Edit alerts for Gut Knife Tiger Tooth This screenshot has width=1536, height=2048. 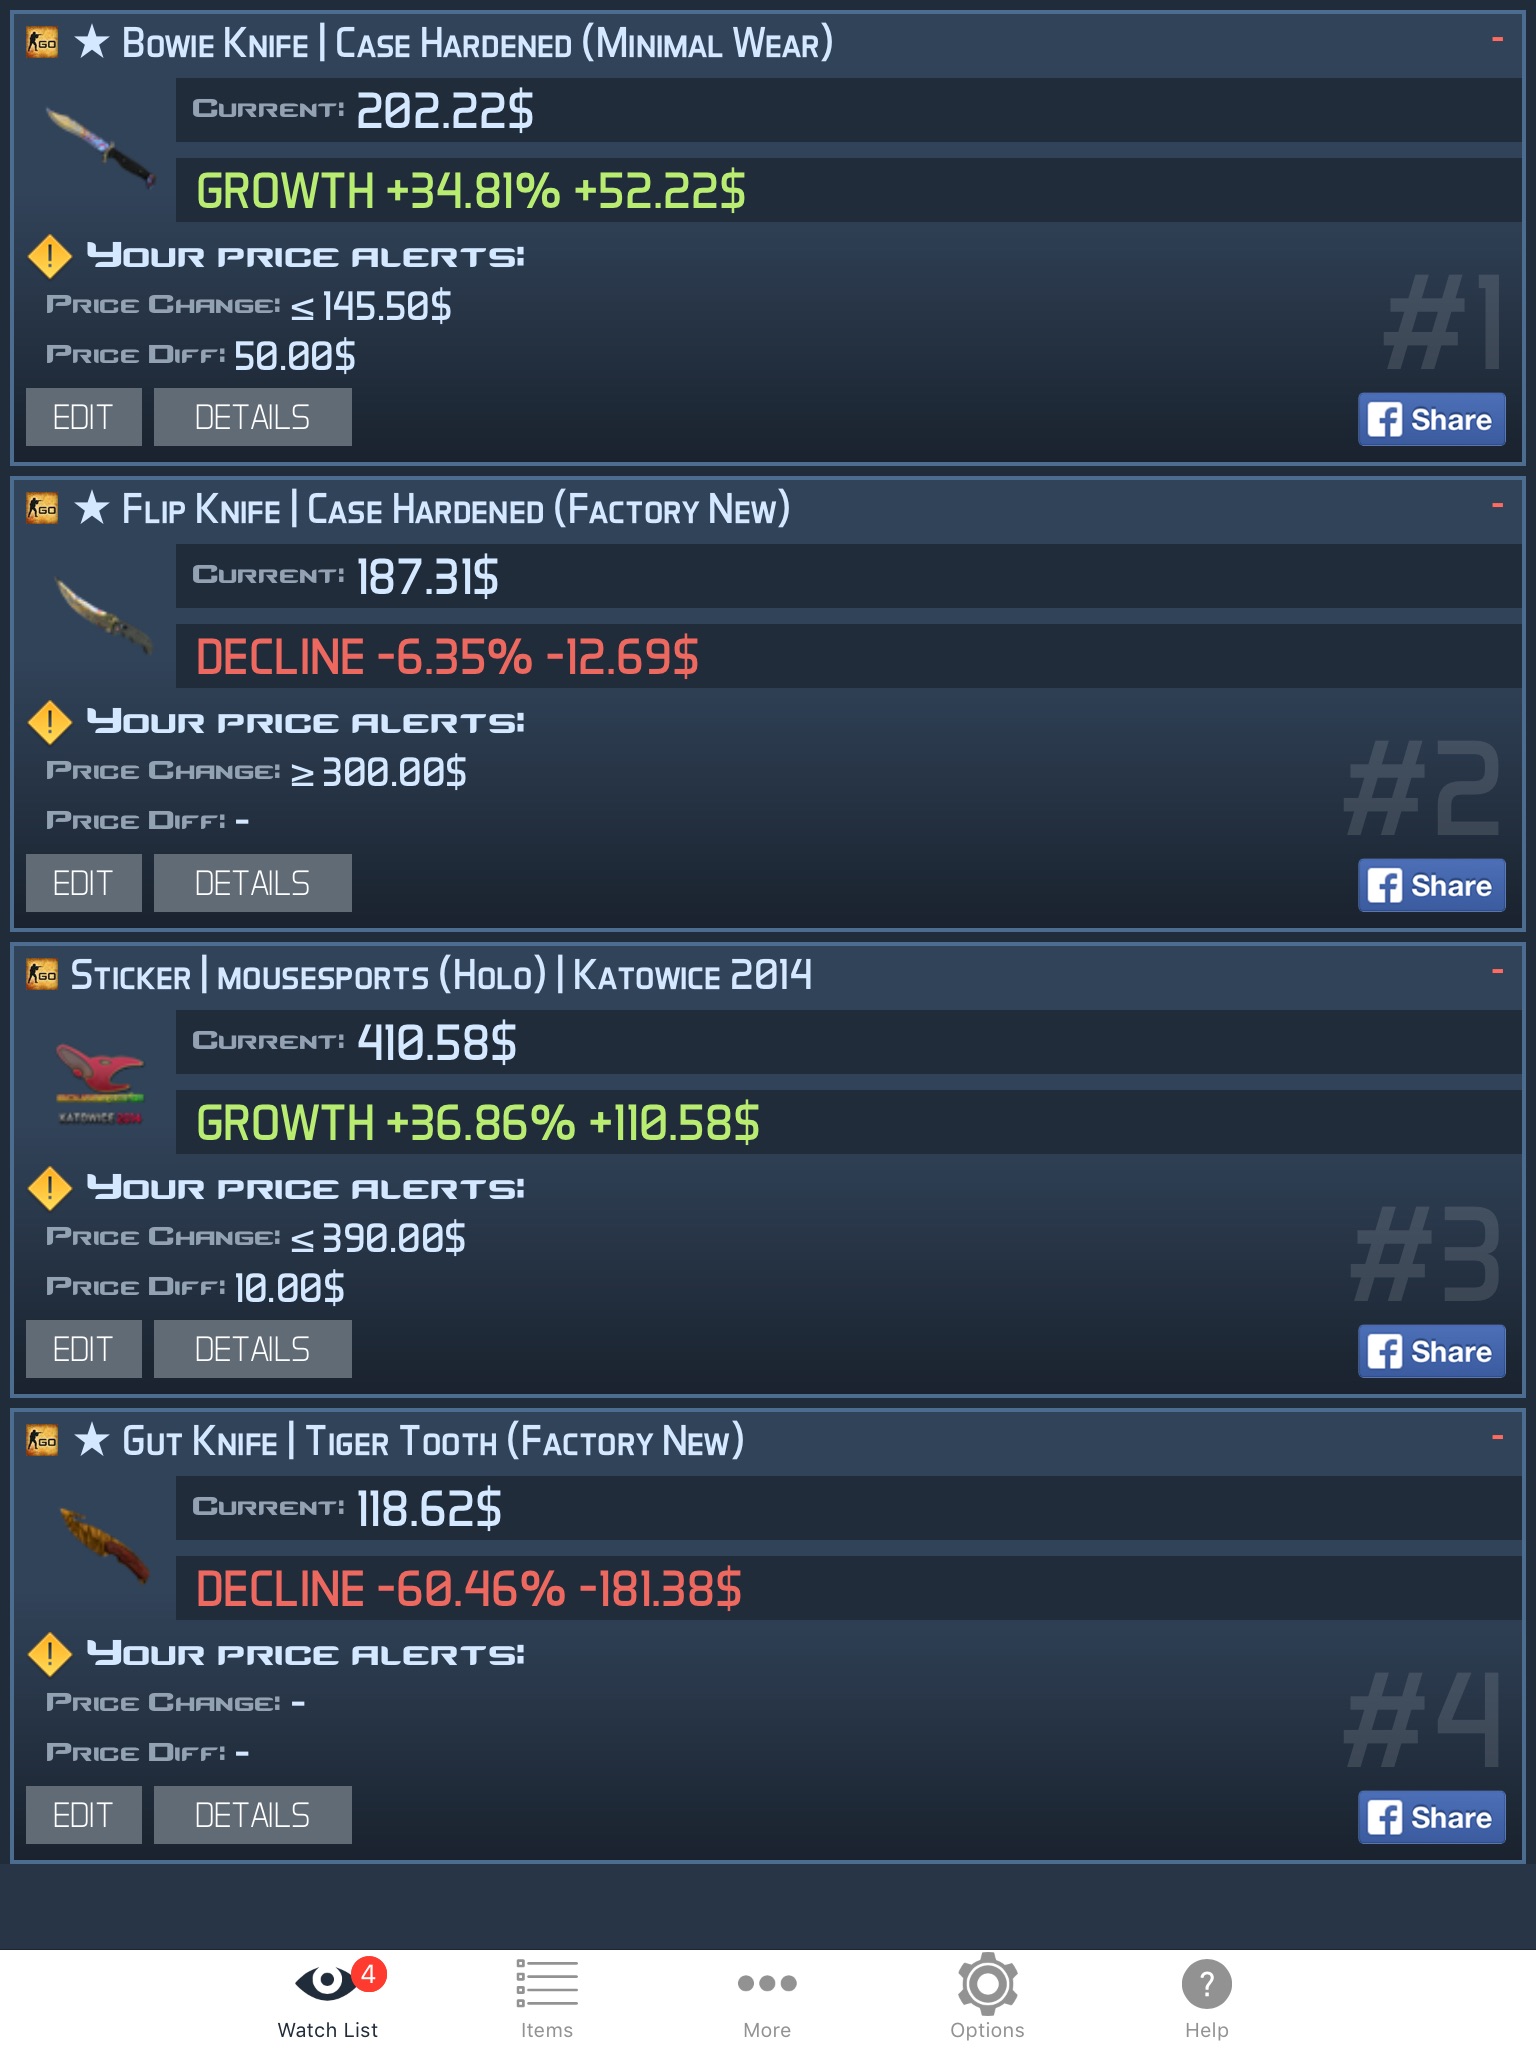[84, 1815]
